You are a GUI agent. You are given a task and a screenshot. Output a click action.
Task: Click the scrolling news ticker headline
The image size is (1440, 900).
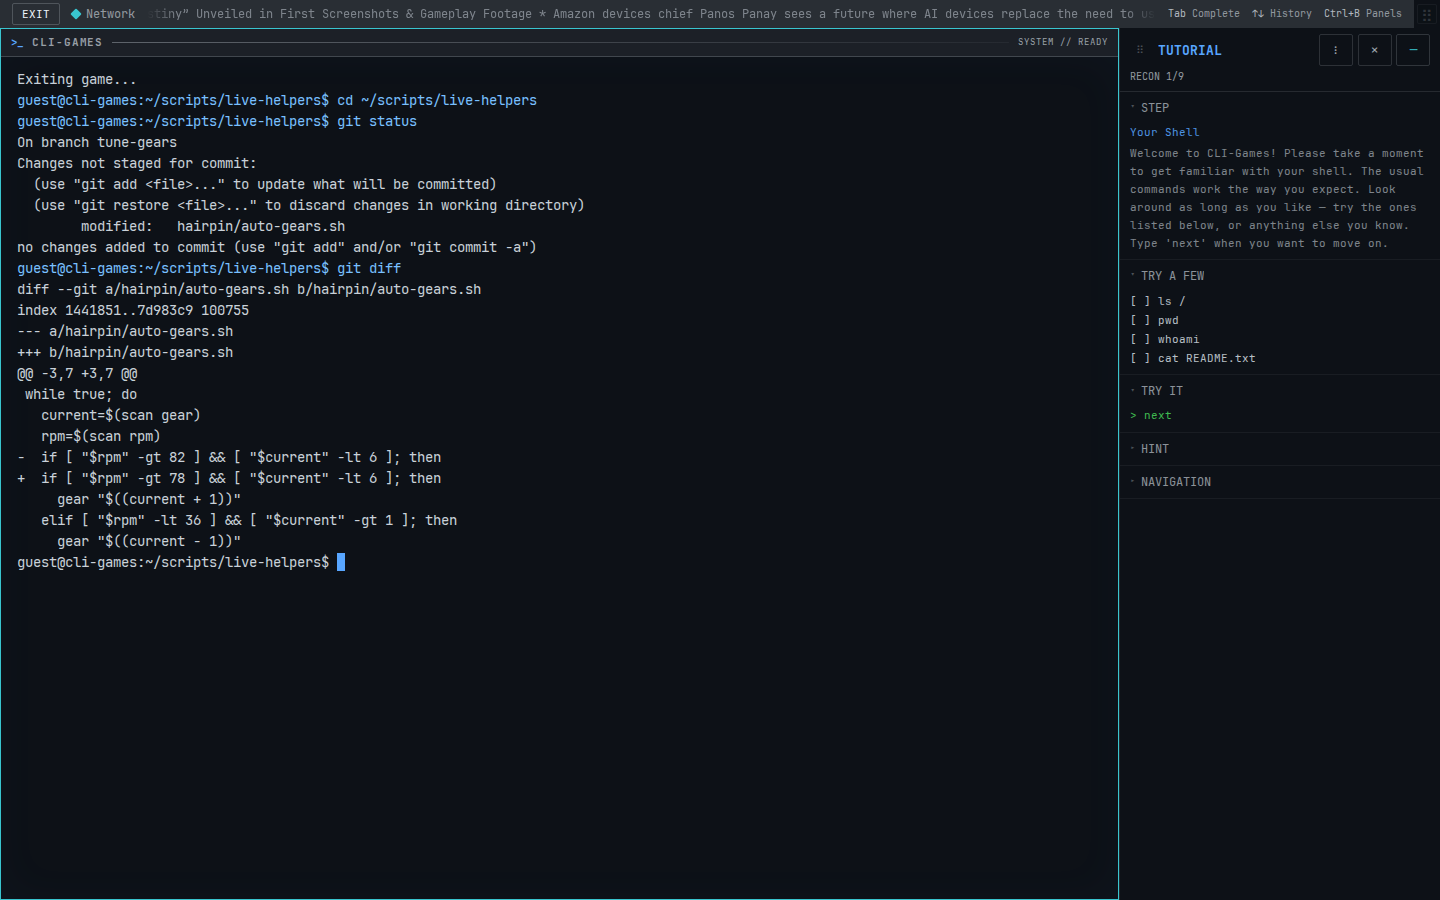point(654,14)
